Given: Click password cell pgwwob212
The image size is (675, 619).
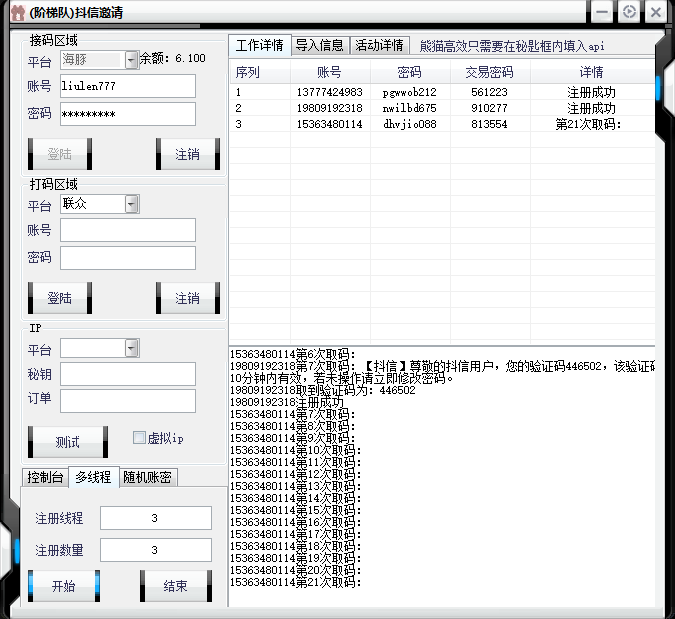Looking at the screenshot, I should click(409, 92).
